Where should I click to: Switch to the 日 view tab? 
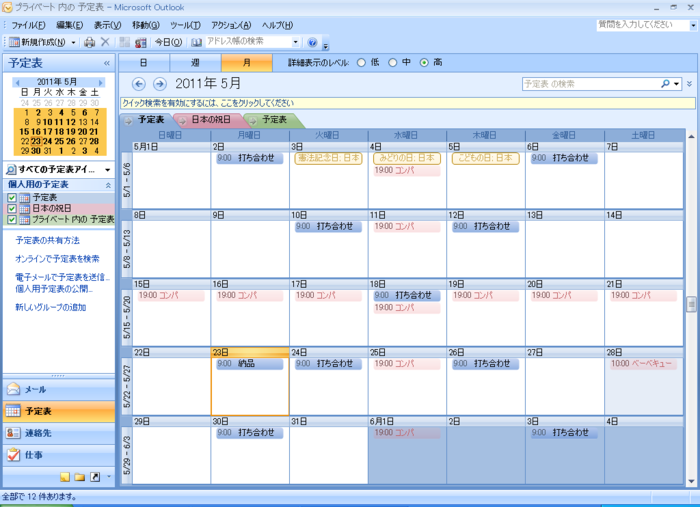coord(144,63)
